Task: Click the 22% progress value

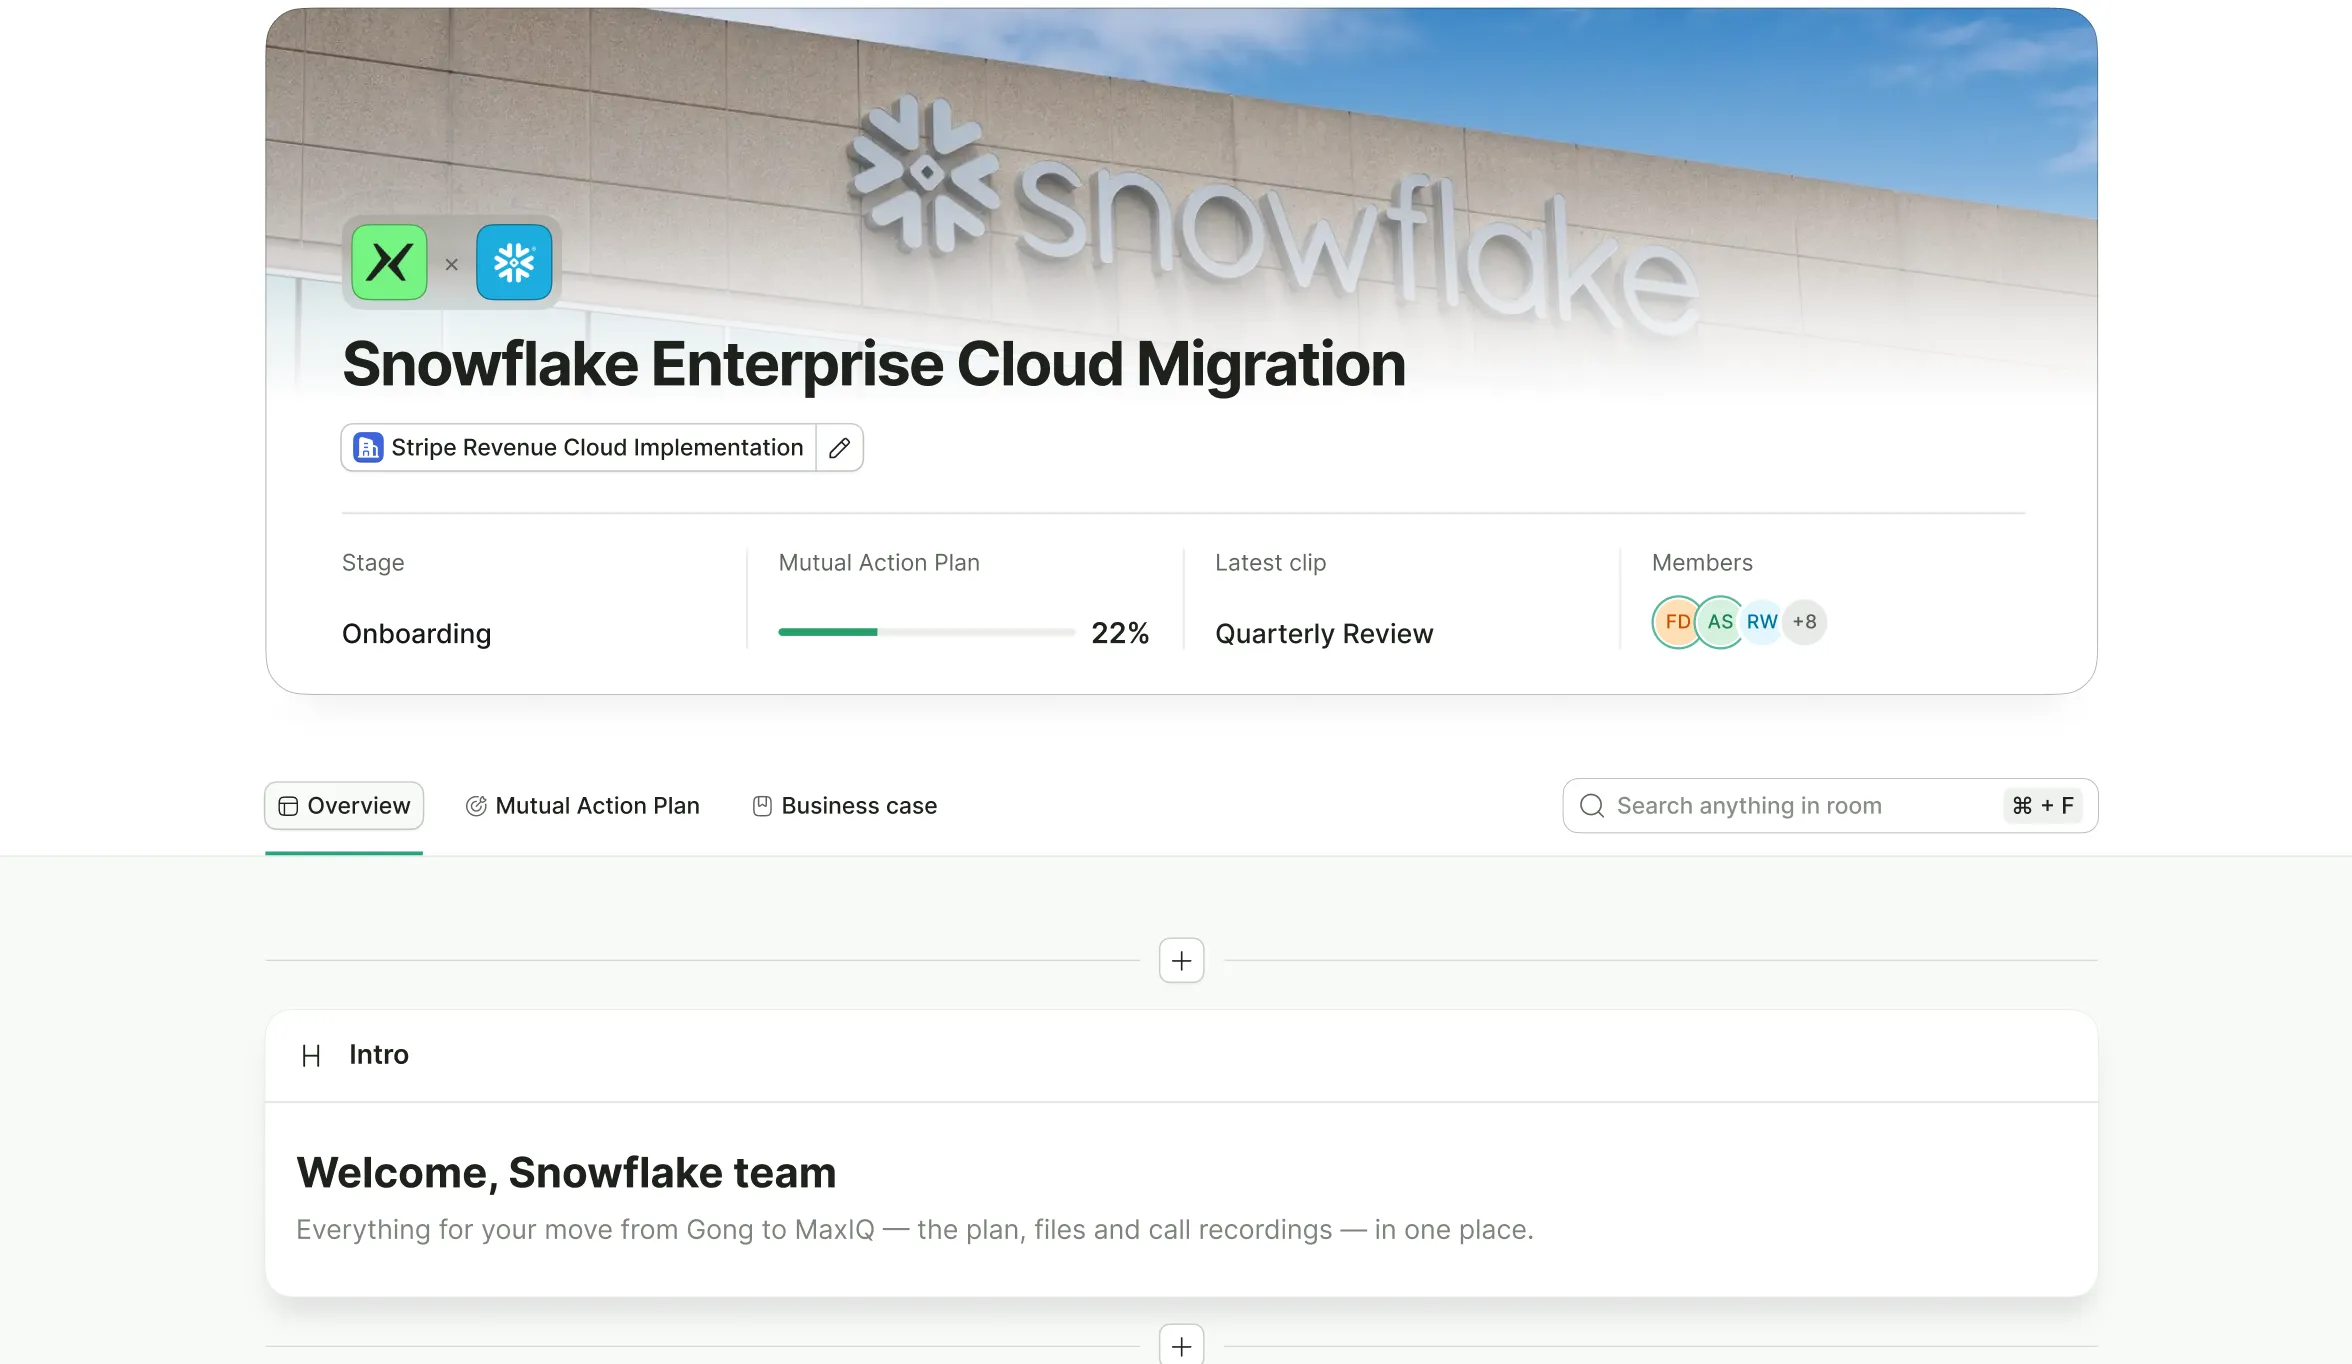Action: 1120,633
